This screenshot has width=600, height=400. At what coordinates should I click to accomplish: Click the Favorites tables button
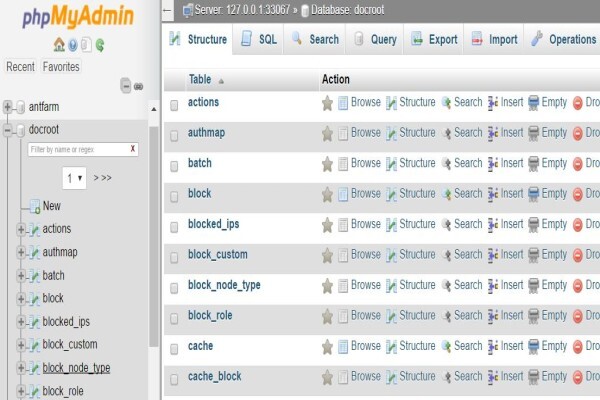click(61, 67)
